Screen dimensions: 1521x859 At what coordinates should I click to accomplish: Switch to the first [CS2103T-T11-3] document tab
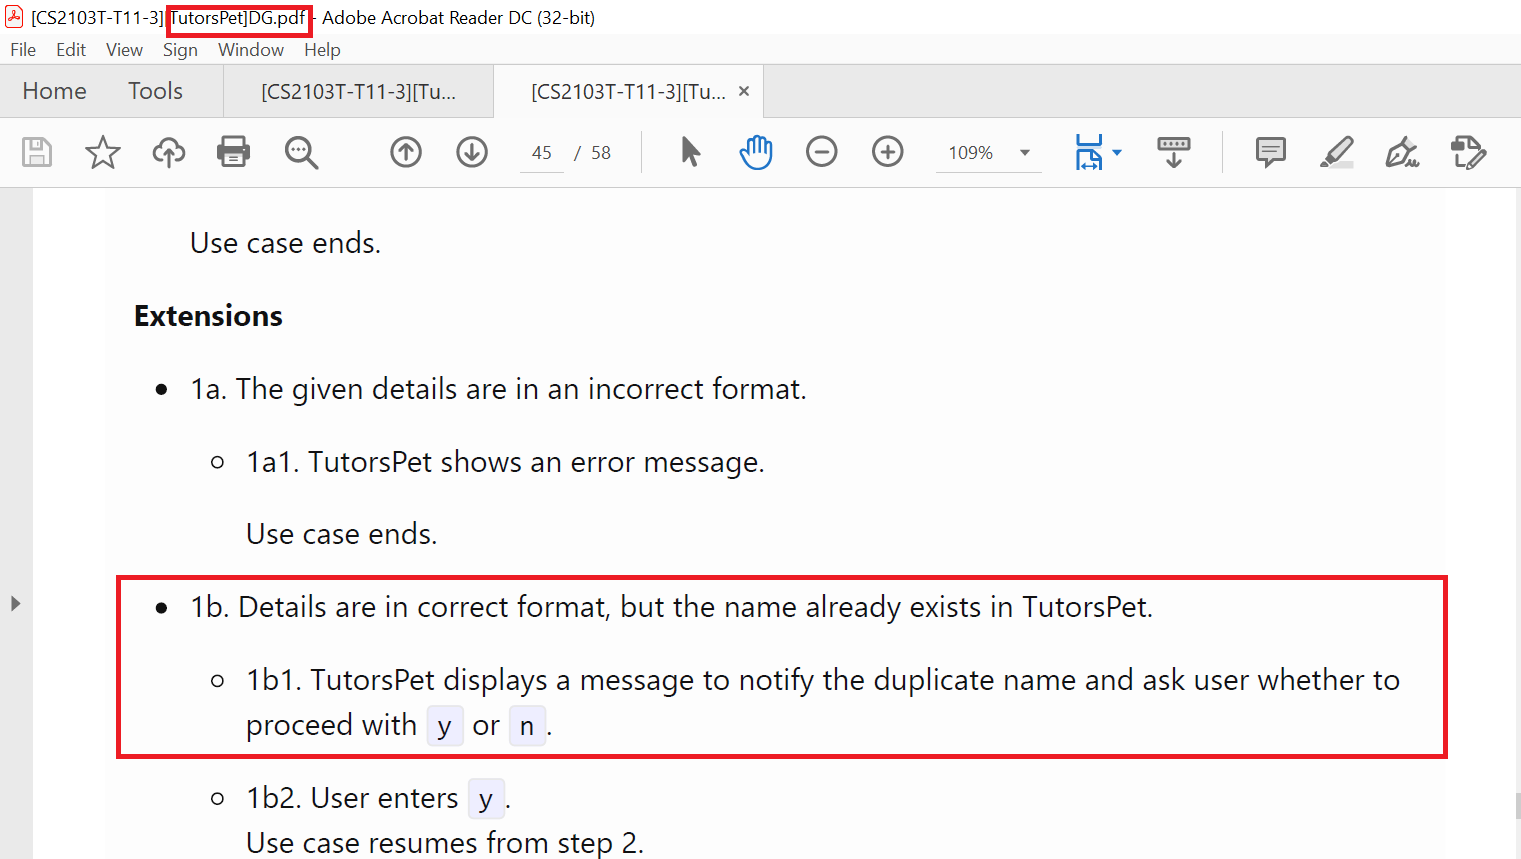(358, 92)
